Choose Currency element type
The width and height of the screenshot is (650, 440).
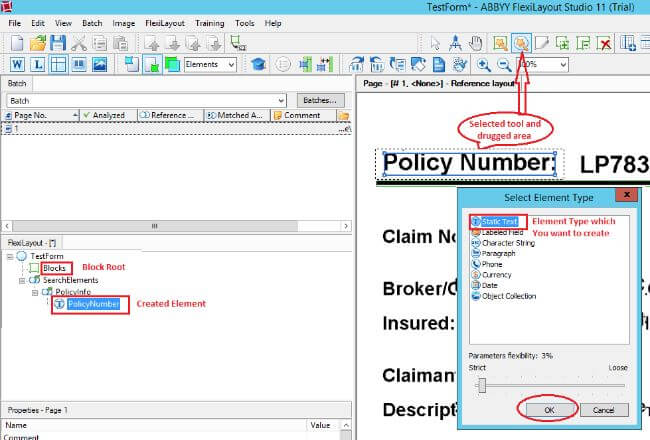coord(496,275)
